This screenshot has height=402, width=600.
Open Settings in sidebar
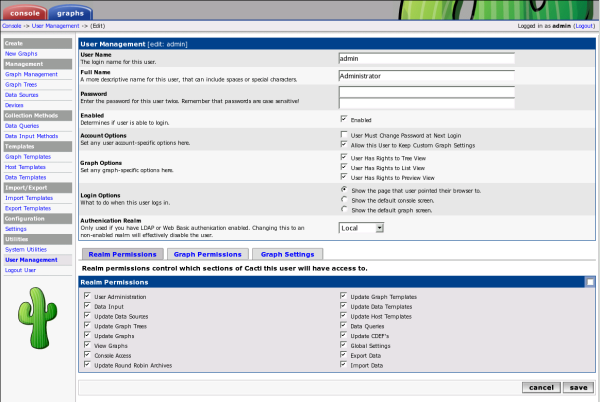(x=16, y=229)
